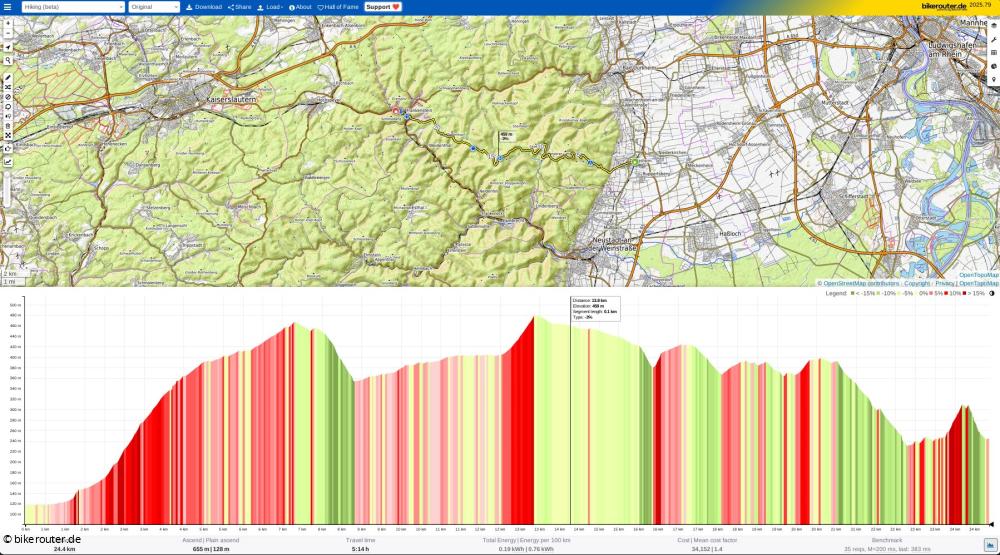Click the POI map pin sidebar icon
This screenshot has height=555, width=1000.
point(993,79)
